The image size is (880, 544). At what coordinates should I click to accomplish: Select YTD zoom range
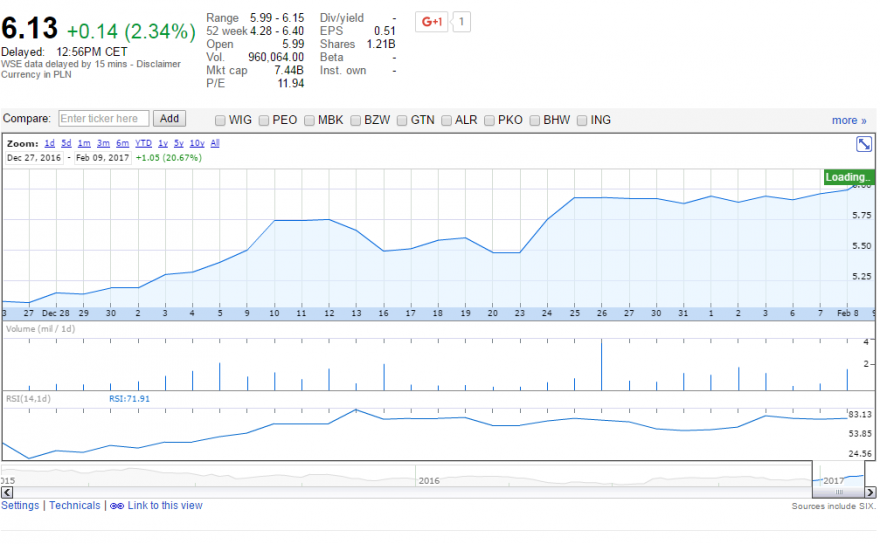(x=143, y=144)
